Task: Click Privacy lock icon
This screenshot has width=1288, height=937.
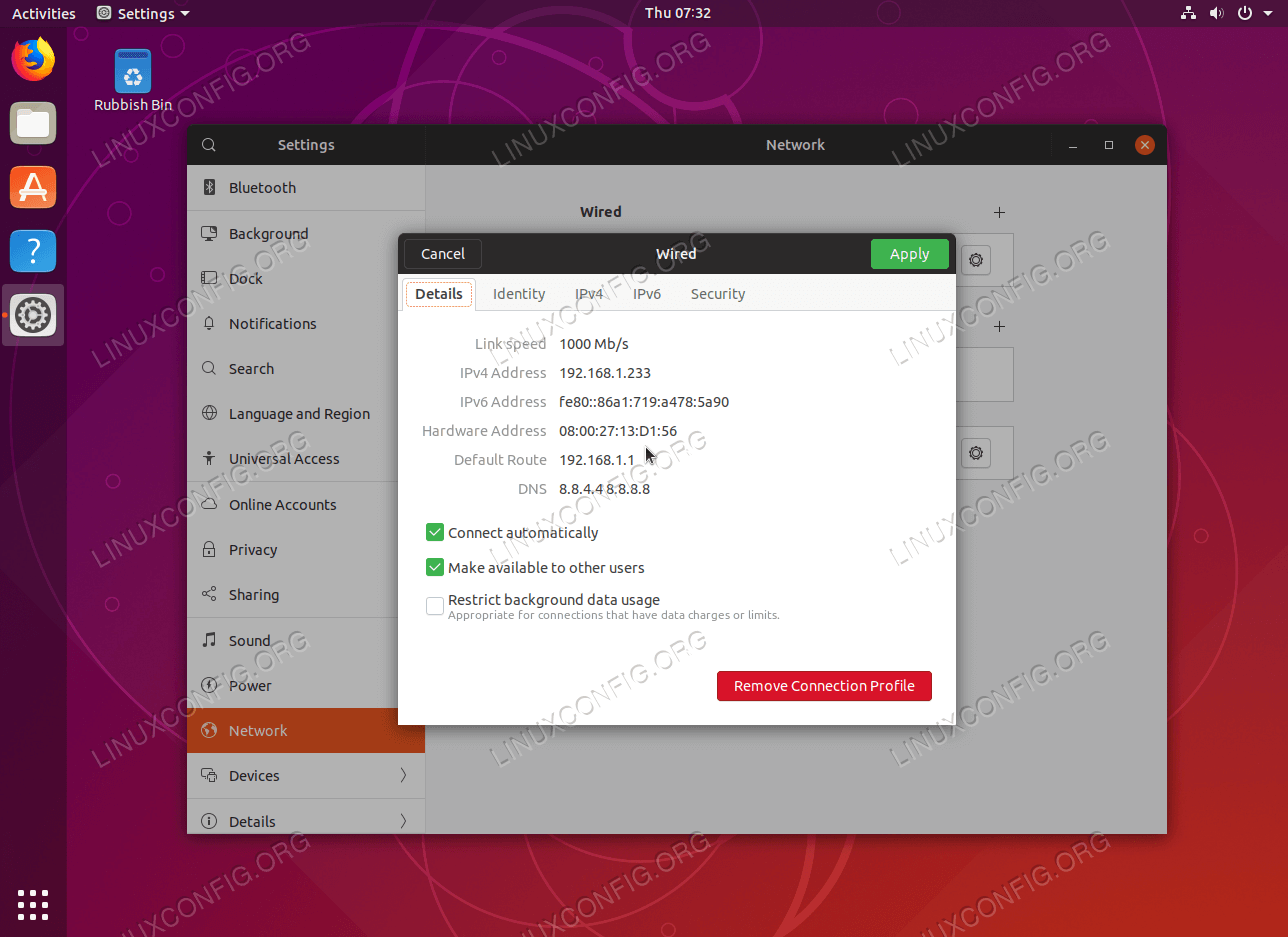Action: point(209,549)
